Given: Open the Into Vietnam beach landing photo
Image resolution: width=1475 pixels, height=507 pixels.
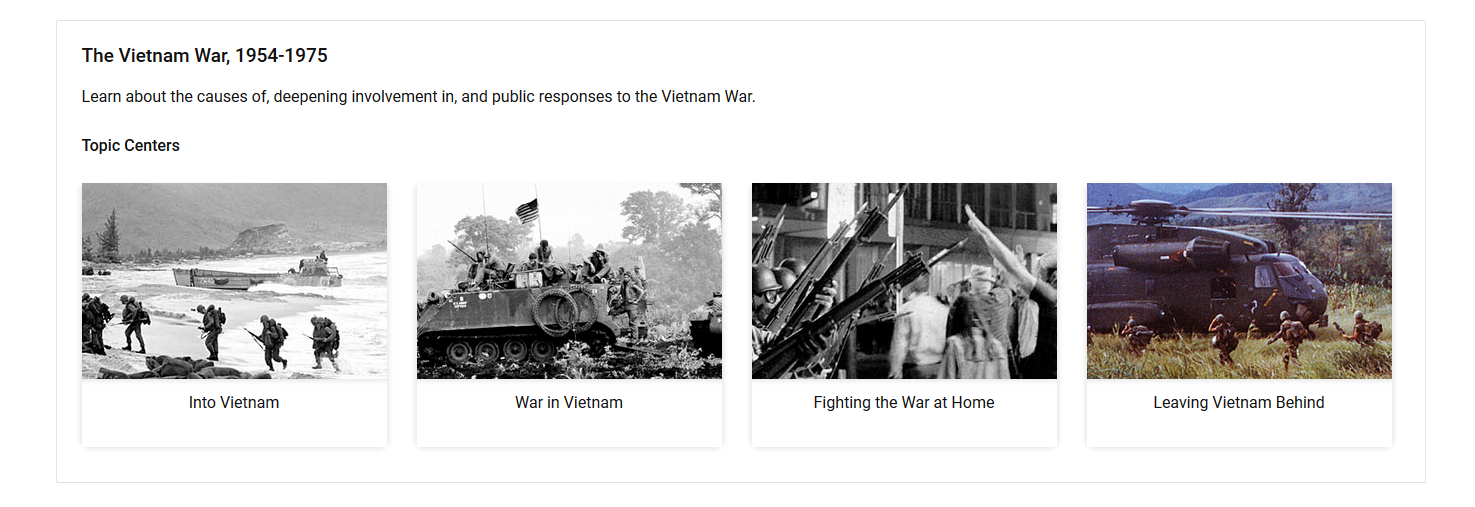Looking at the screenshot, I should [234, 281].
